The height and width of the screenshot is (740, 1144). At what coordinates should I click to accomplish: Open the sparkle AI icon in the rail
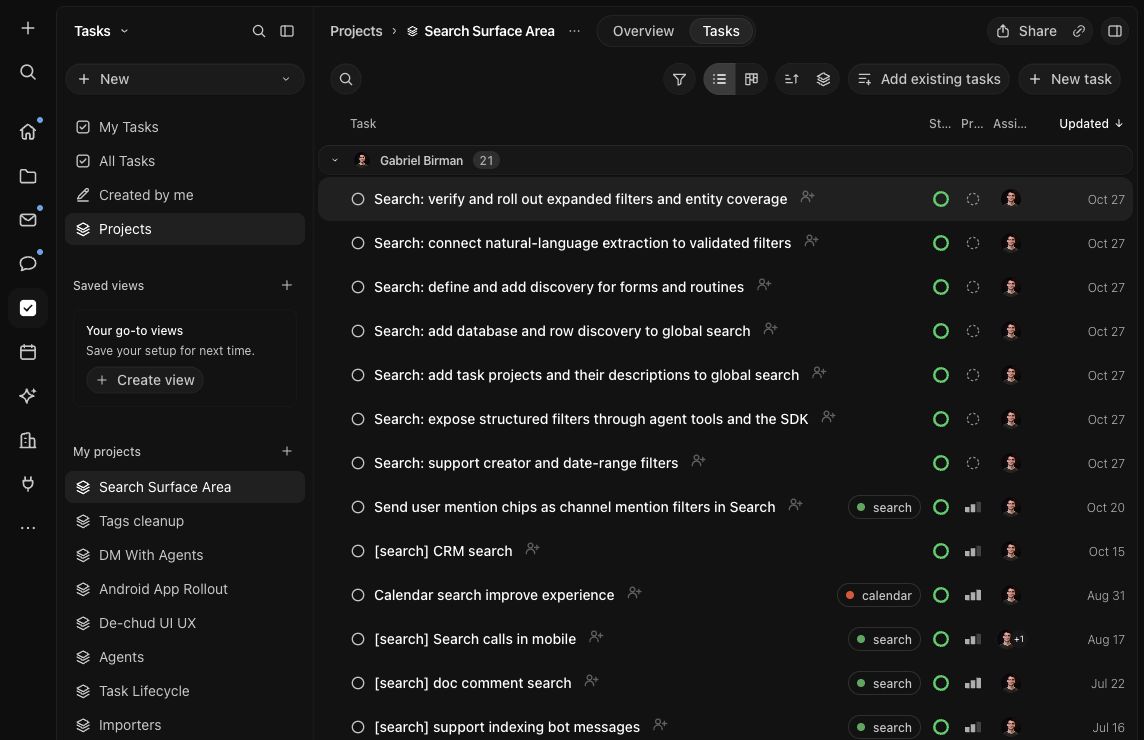tap(28, 396)
